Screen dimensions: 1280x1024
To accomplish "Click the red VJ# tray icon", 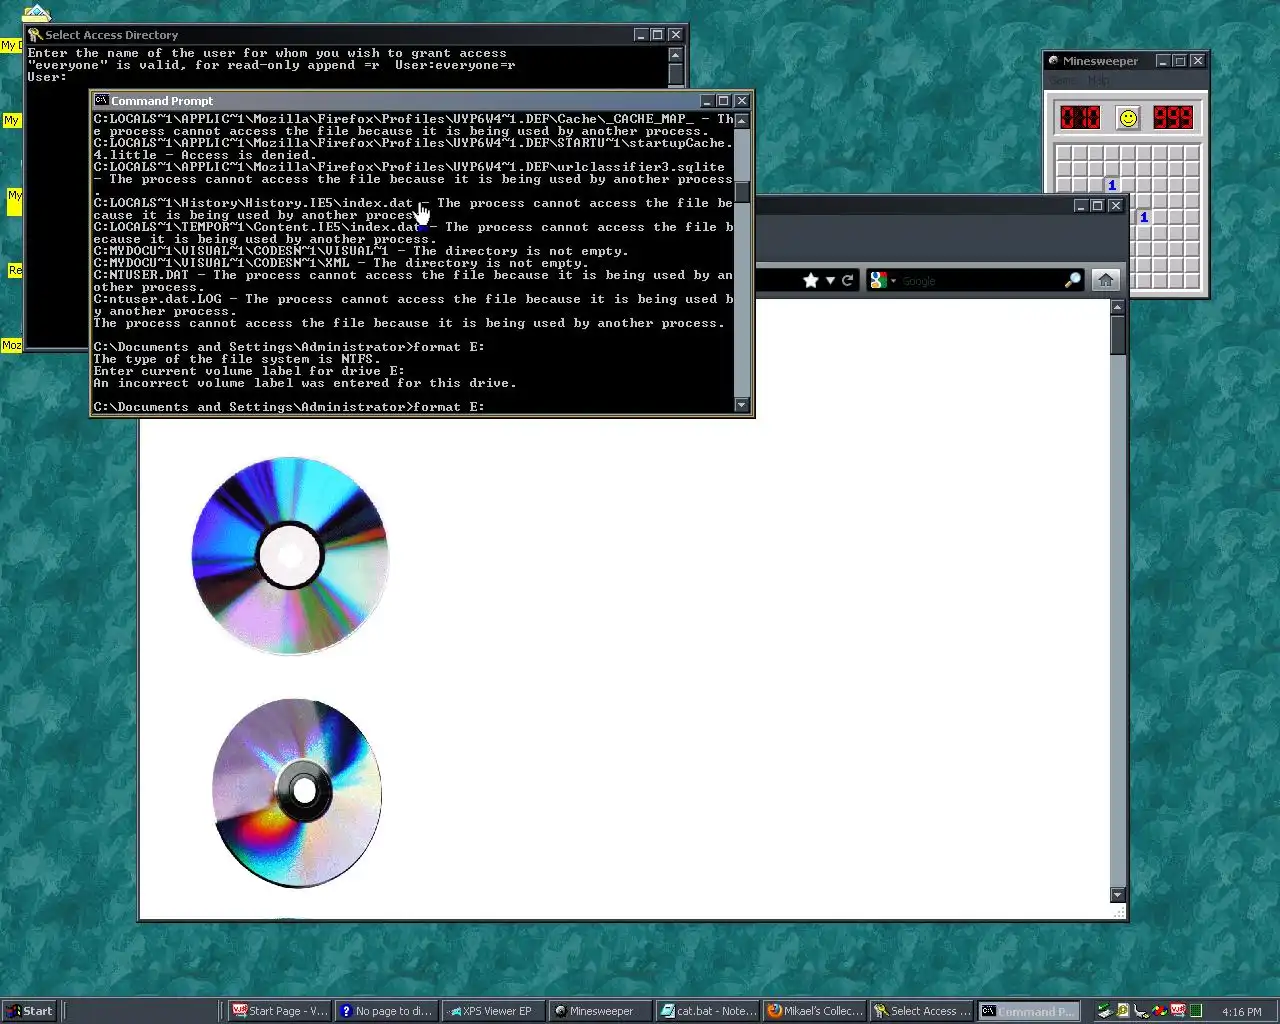I will pos(1178,1011).
